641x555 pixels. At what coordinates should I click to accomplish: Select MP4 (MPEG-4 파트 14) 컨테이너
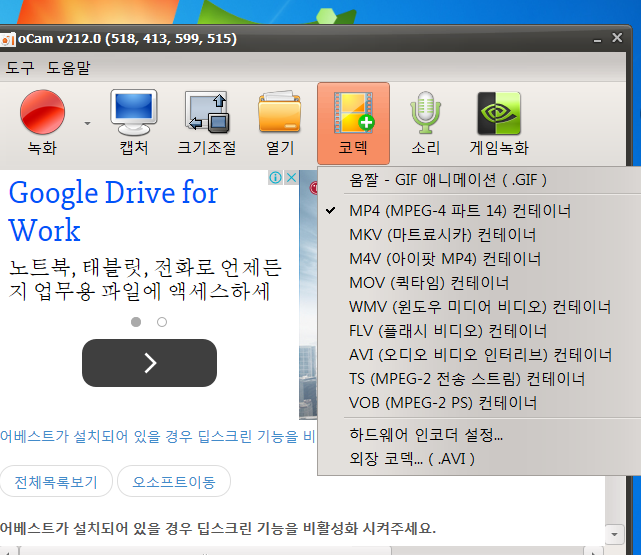point(479,211)
